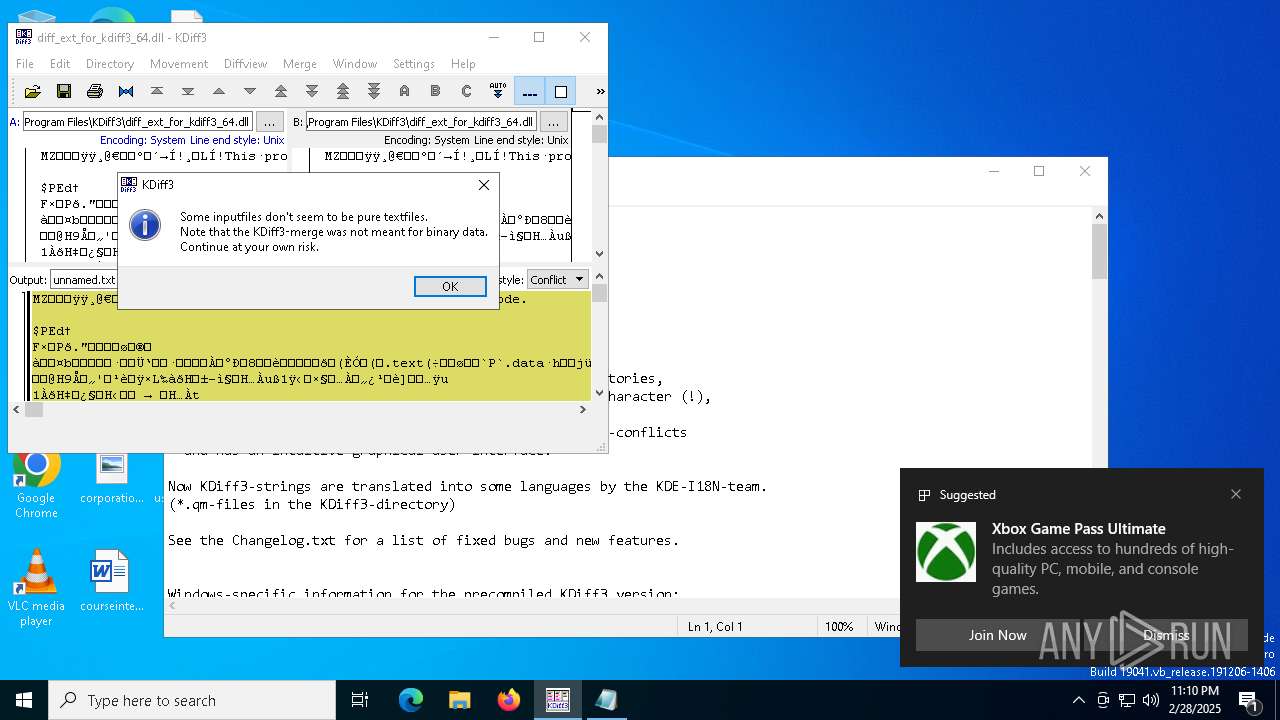This screenshot has width=1280, height=720.
Task: Save the merge result with the floppy icon
Action: 64,91
